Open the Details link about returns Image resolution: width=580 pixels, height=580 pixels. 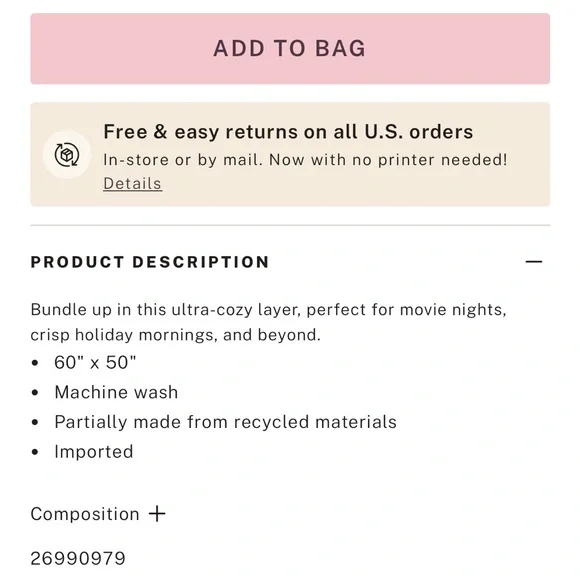pyautogui.click(x=132, y=183)
